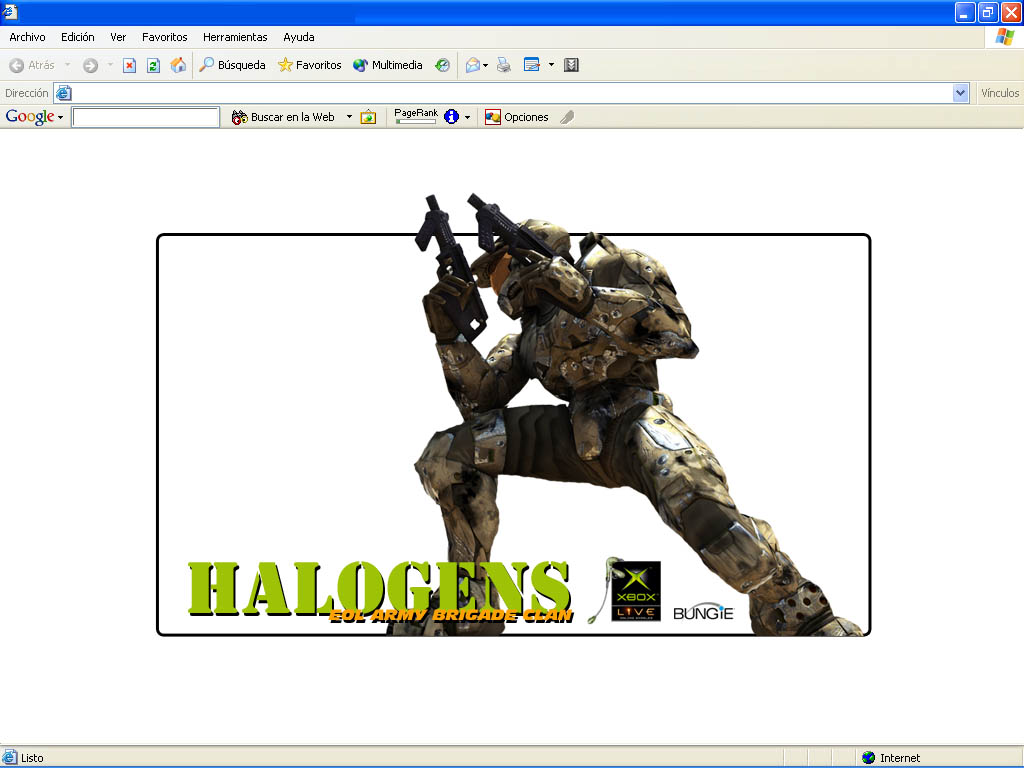Expand the Buscar en la Web dropdown arrow
1024x768 pixels.
tap(349, 117)
